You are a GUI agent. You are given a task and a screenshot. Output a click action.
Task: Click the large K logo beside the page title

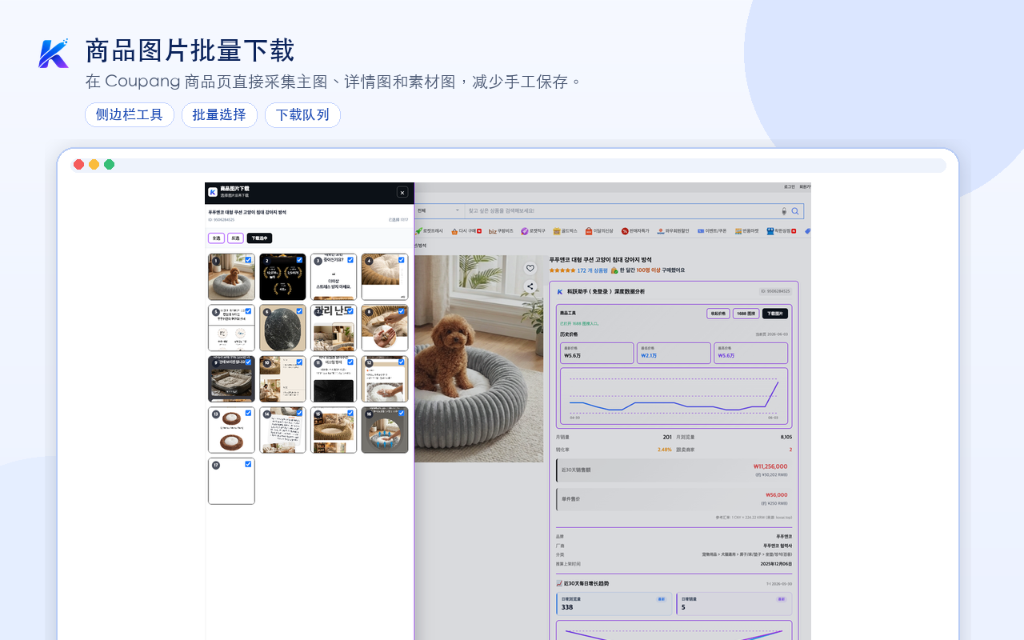pyautogui.click(x=54, y=54)
